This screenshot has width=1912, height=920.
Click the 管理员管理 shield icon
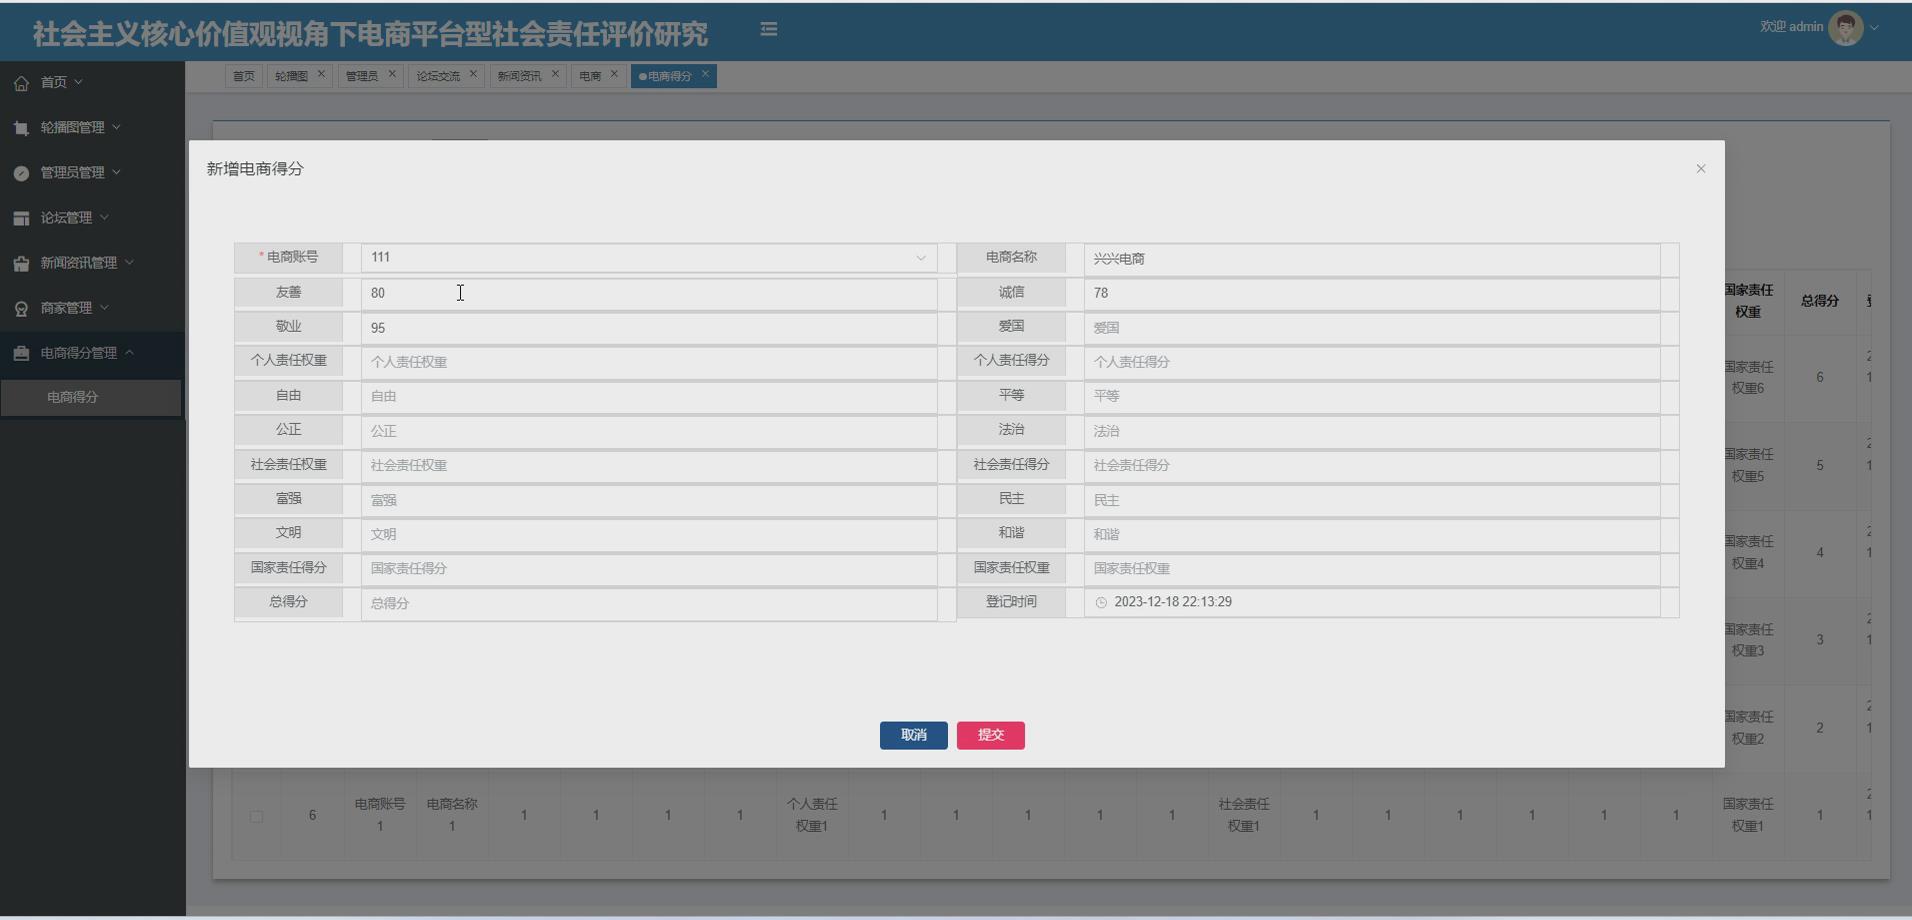pyautogui.click(x=21, y=172)
